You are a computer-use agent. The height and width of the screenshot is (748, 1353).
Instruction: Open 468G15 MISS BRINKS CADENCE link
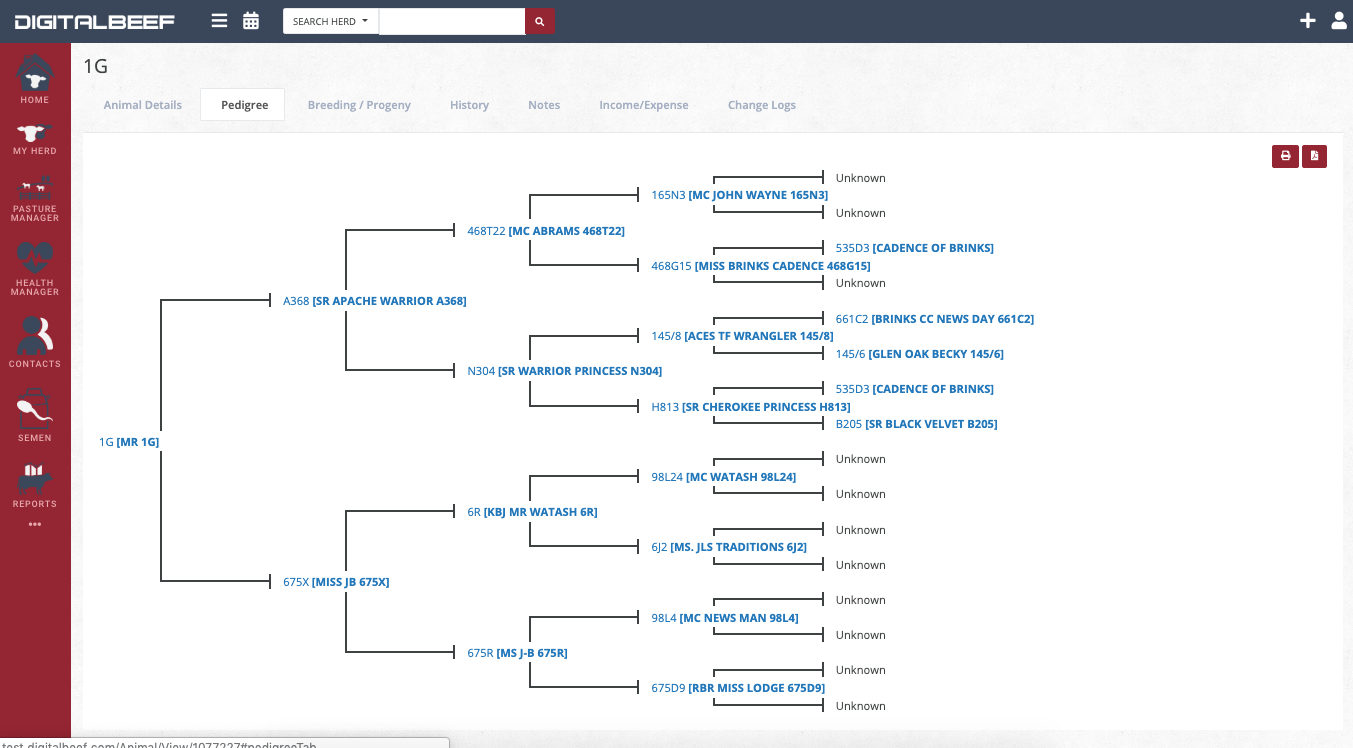click(761, 266)
